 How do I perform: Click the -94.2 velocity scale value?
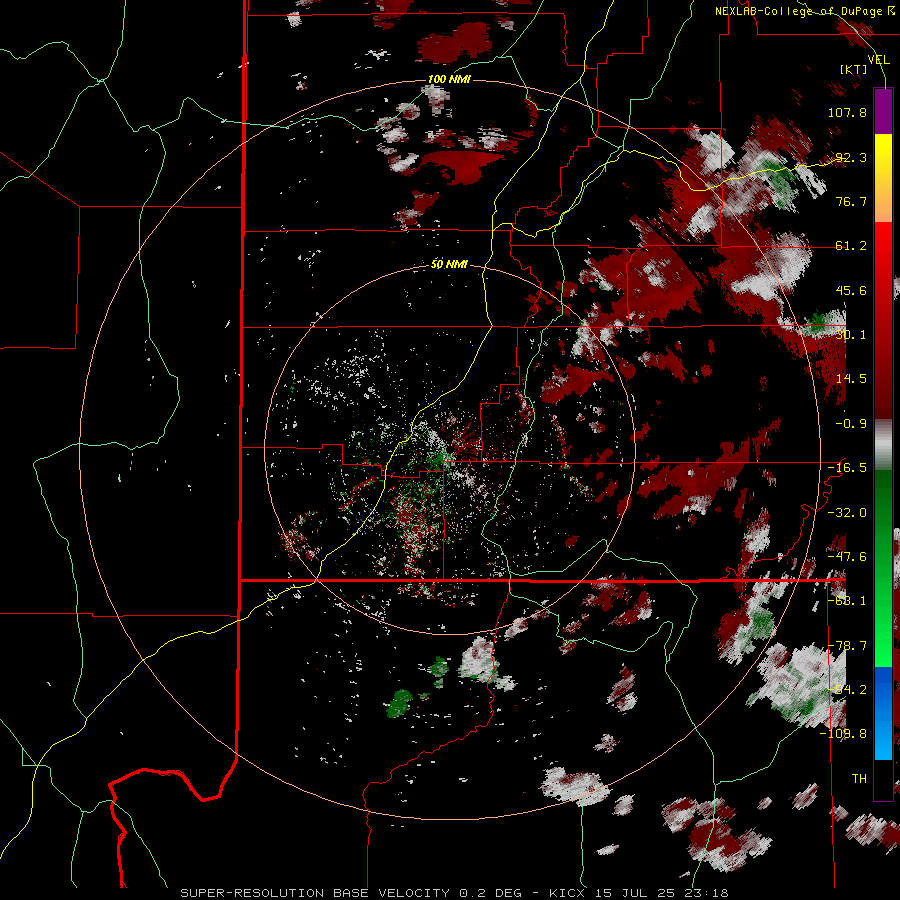847,689
